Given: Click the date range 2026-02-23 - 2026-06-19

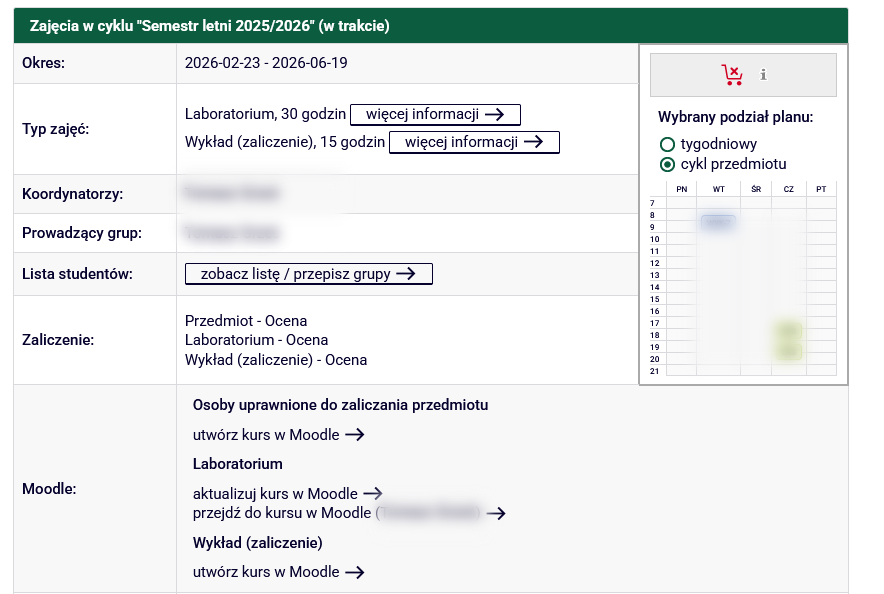Looking at the screenshot, I should coord(266,63).
